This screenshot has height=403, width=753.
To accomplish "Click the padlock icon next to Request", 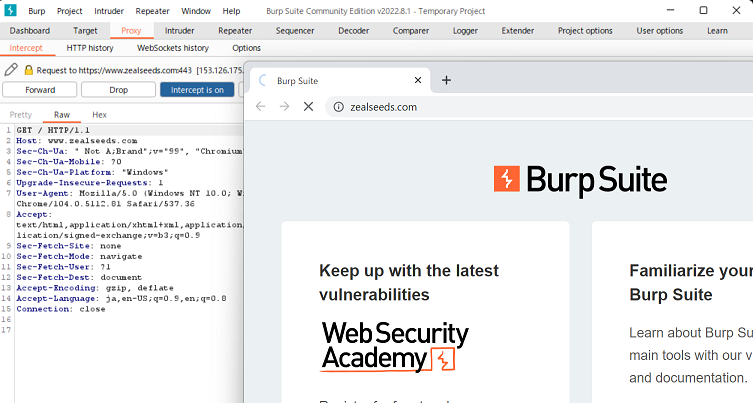I will (x=28, y=70).
